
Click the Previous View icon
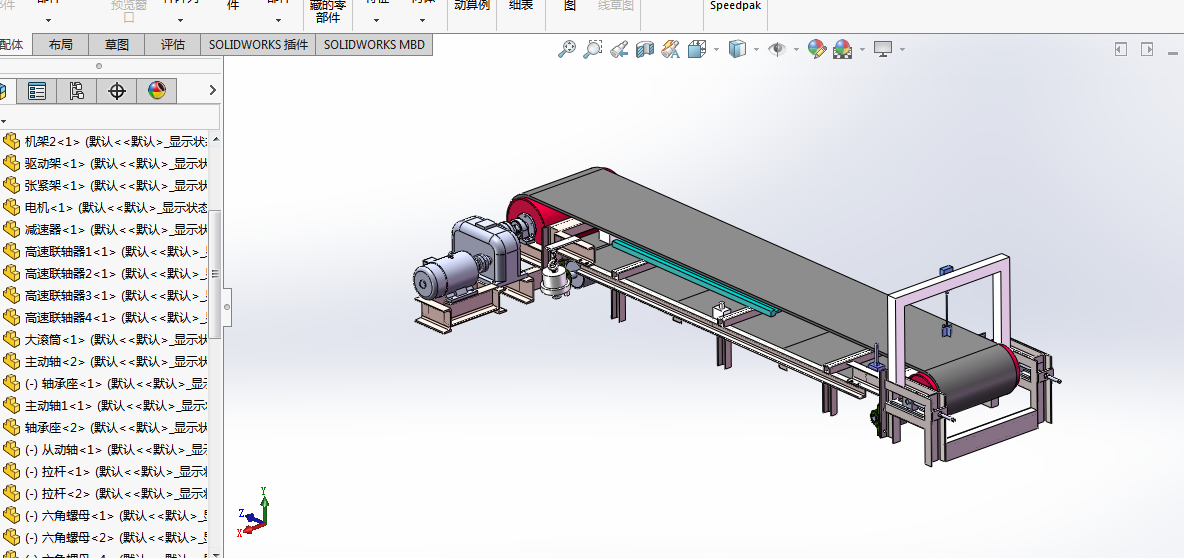pos(619,49)
